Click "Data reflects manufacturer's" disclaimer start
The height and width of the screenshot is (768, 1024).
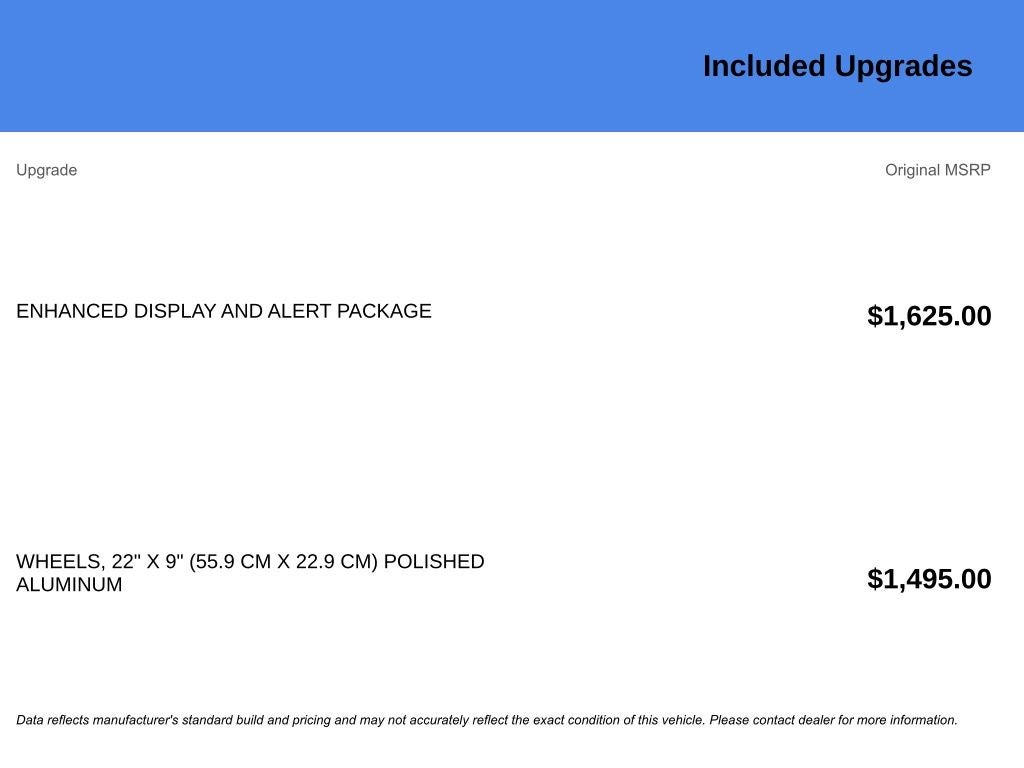[97, 720]
